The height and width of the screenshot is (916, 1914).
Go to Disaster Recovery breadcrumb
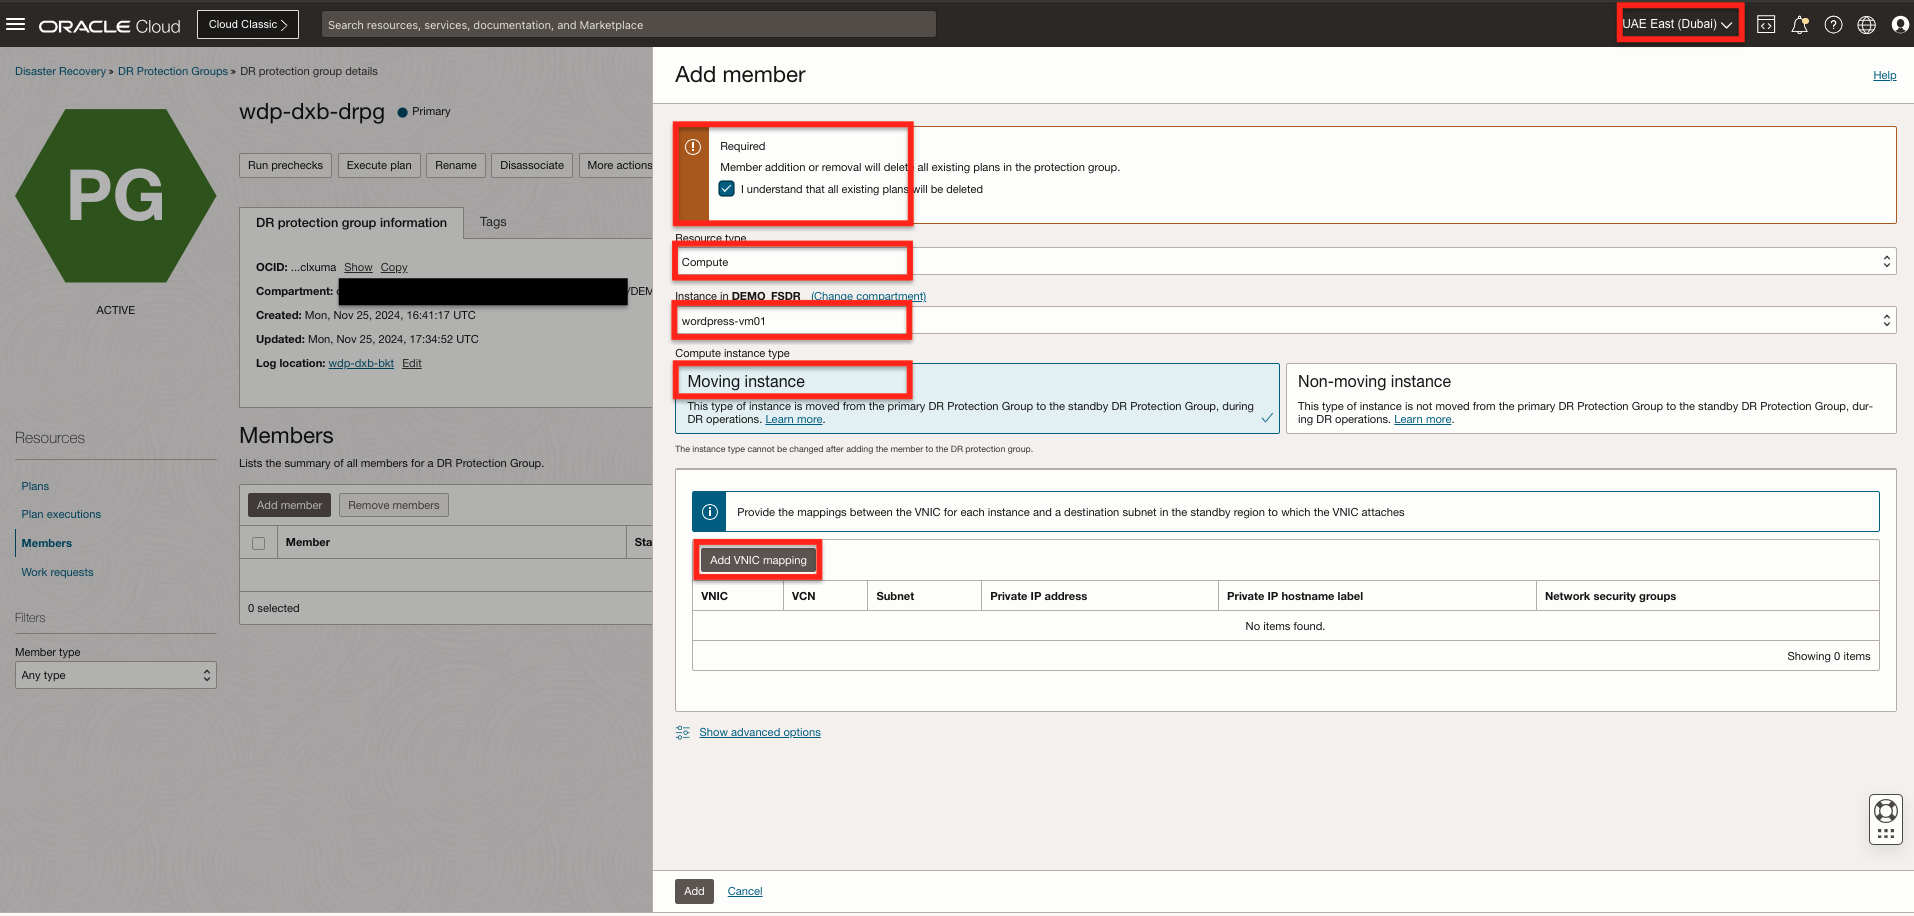[x=60, y=71]
